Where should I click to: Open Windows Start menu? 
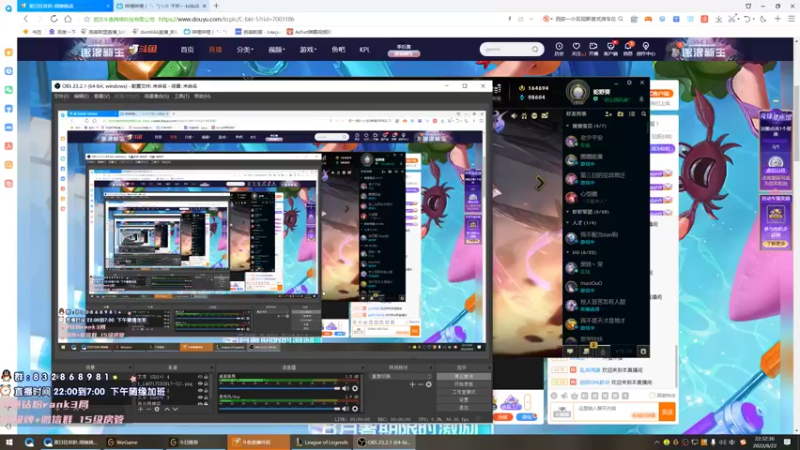pyautogui.click(x=9, y=442)
